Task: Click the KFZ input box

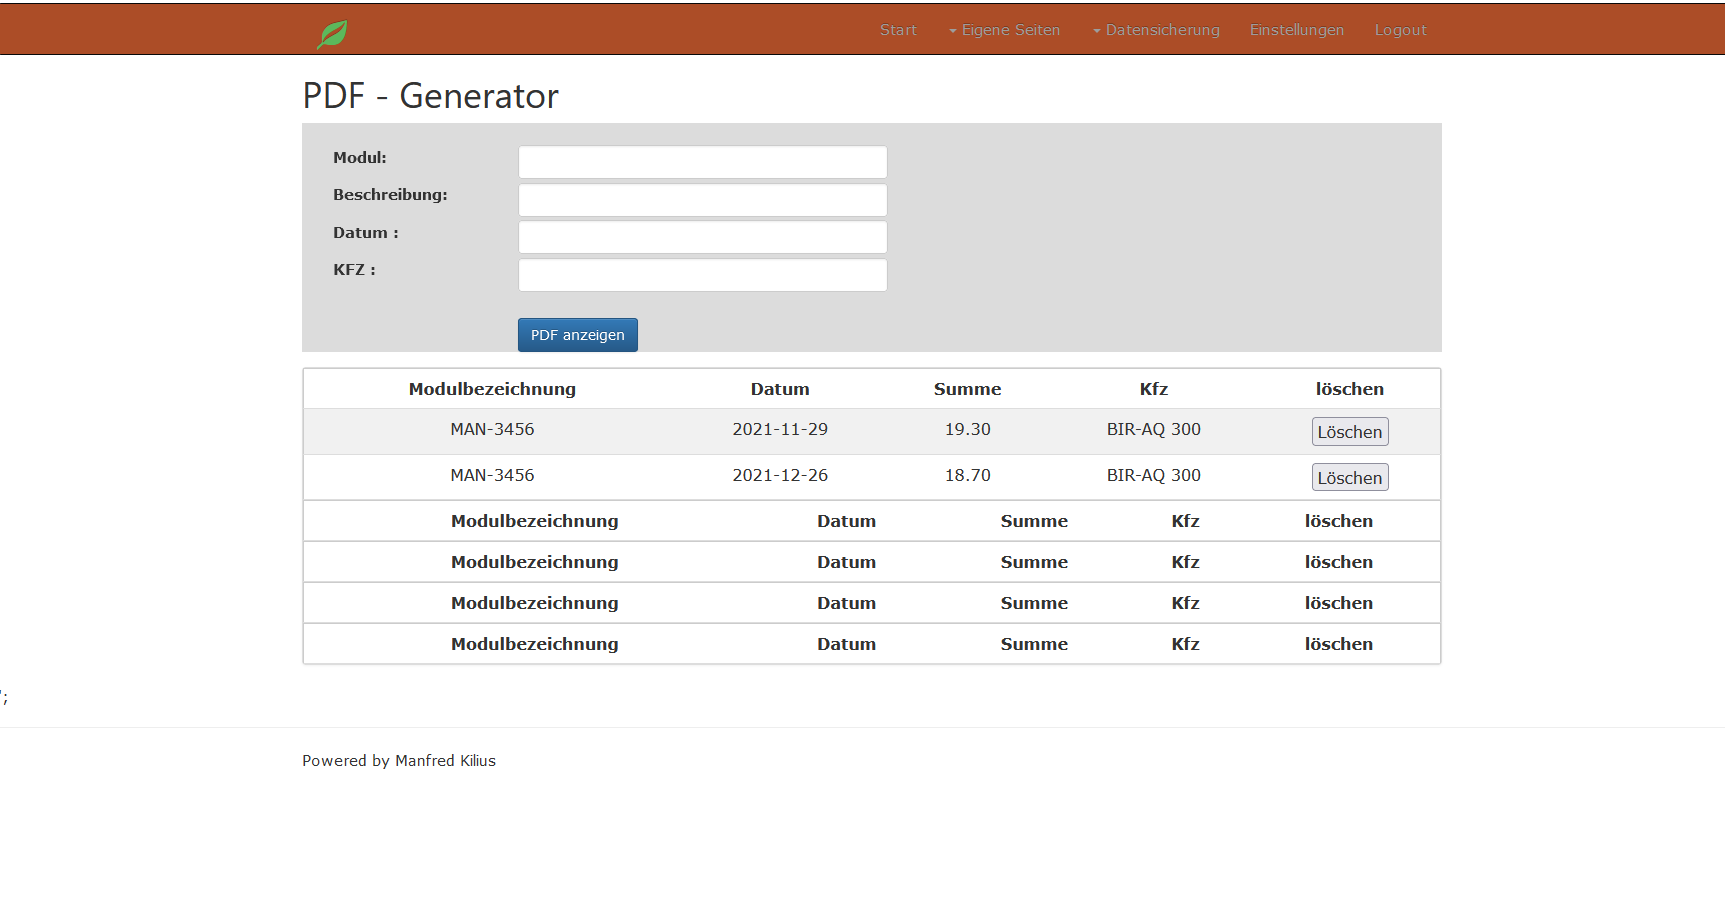Action: 702,275
